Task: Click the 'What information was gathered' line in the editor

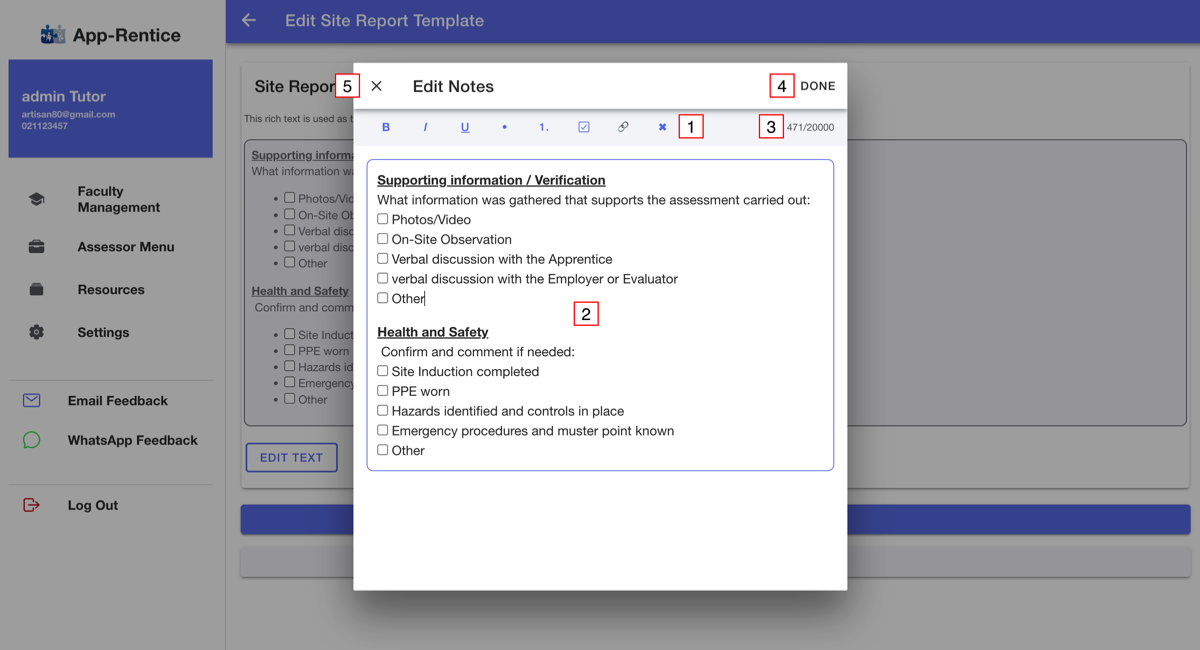Action: pos(594,200)
